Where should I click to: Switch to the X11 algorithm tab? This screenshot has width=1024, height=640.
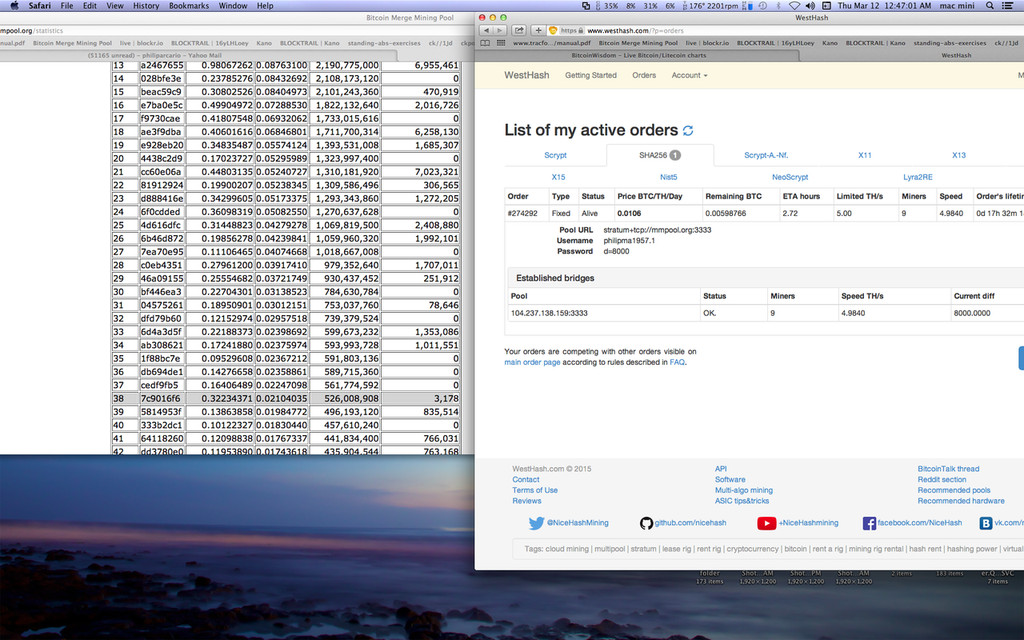click(x=865, y=155)
